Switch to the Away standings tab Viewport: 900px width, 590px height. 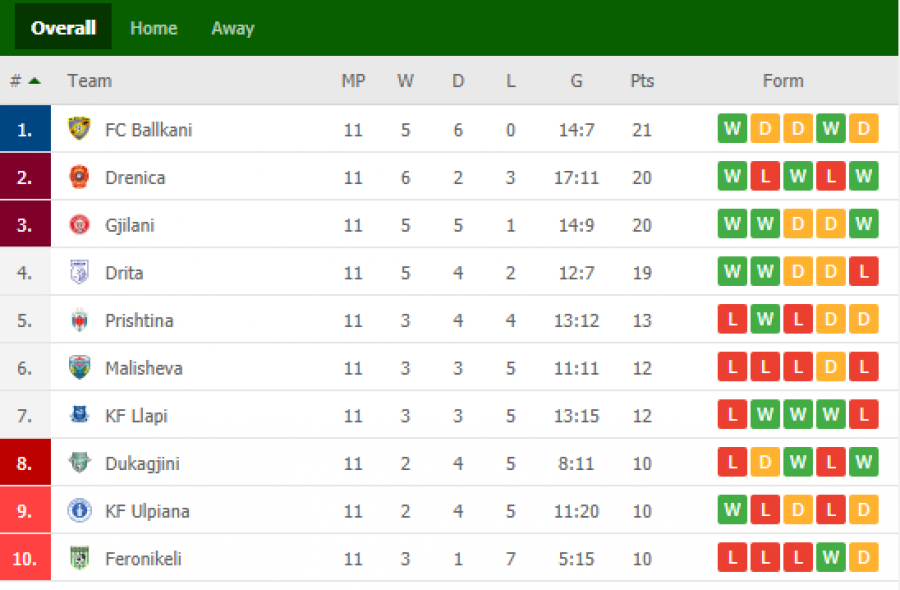(x=232, y=28)
